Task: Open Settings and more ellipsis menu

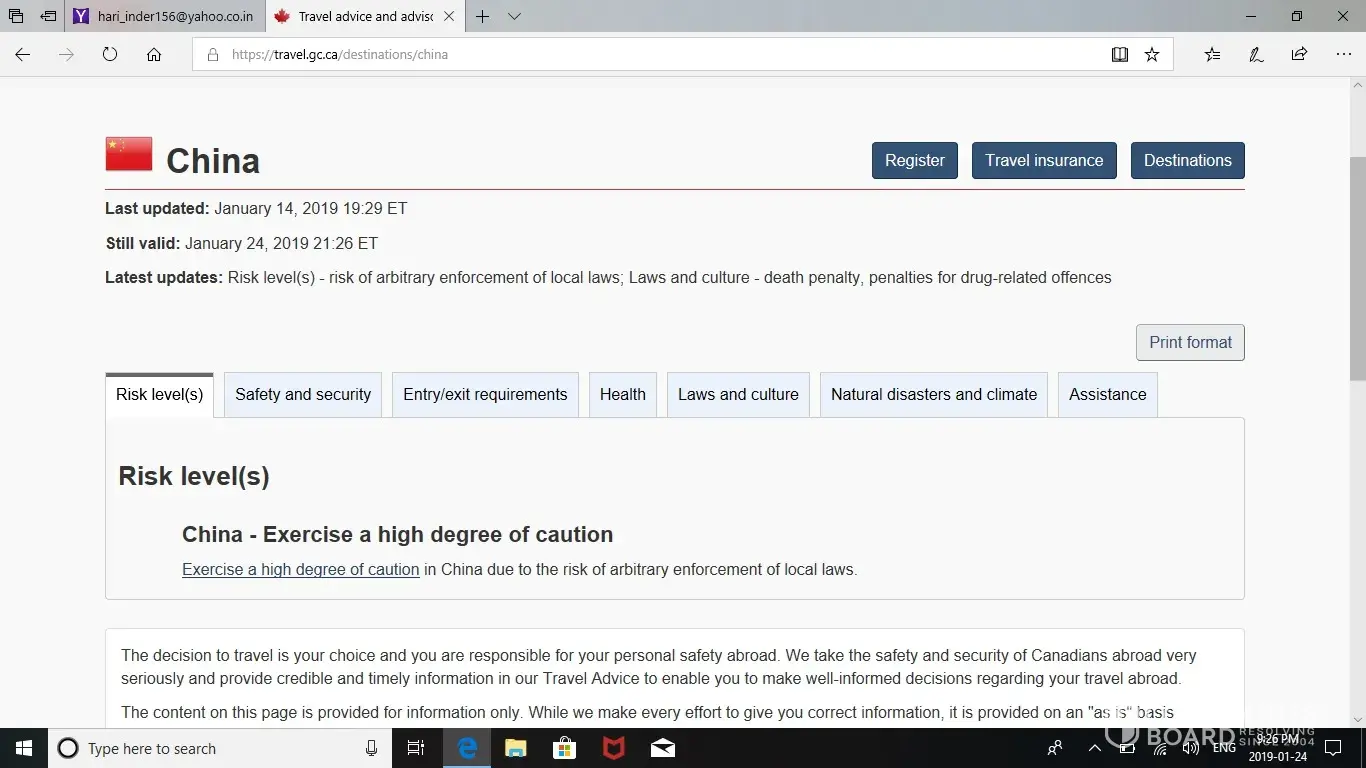Action: (x=1343, y=55)
